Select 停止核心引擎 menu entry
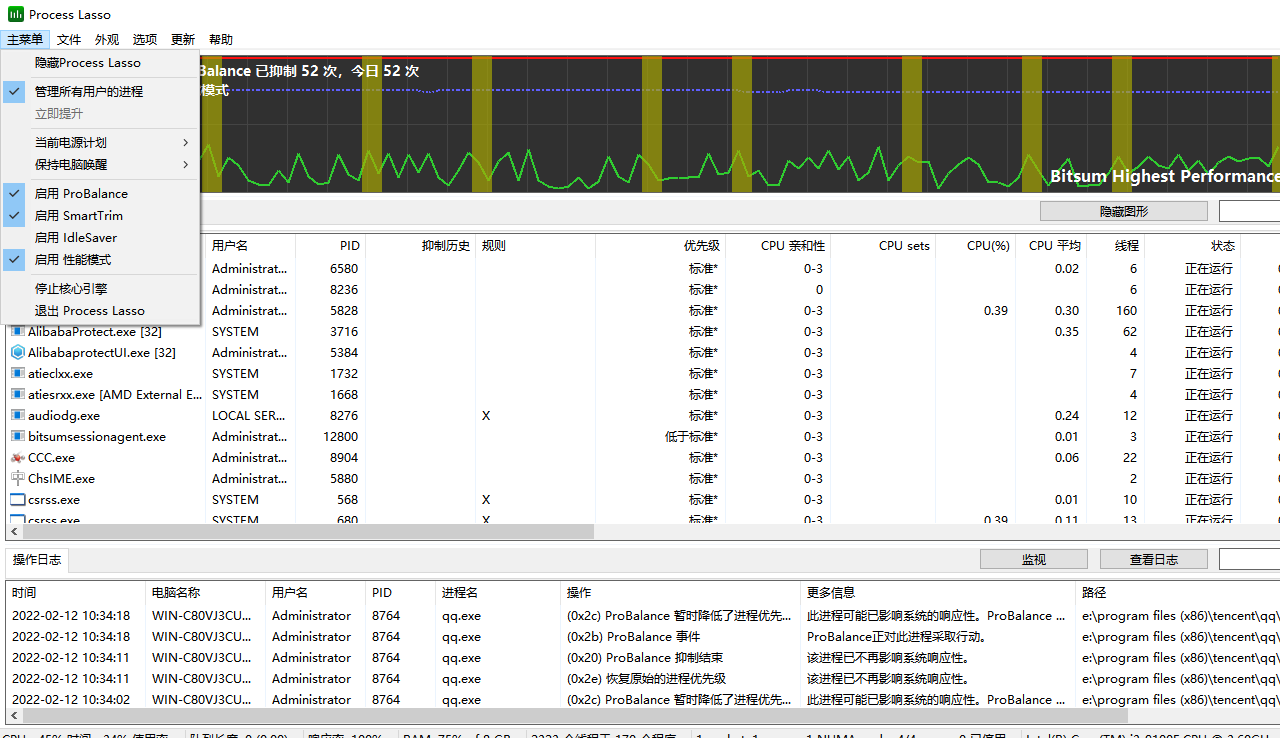Screen dimensions: 1280x738 point(100,288)
